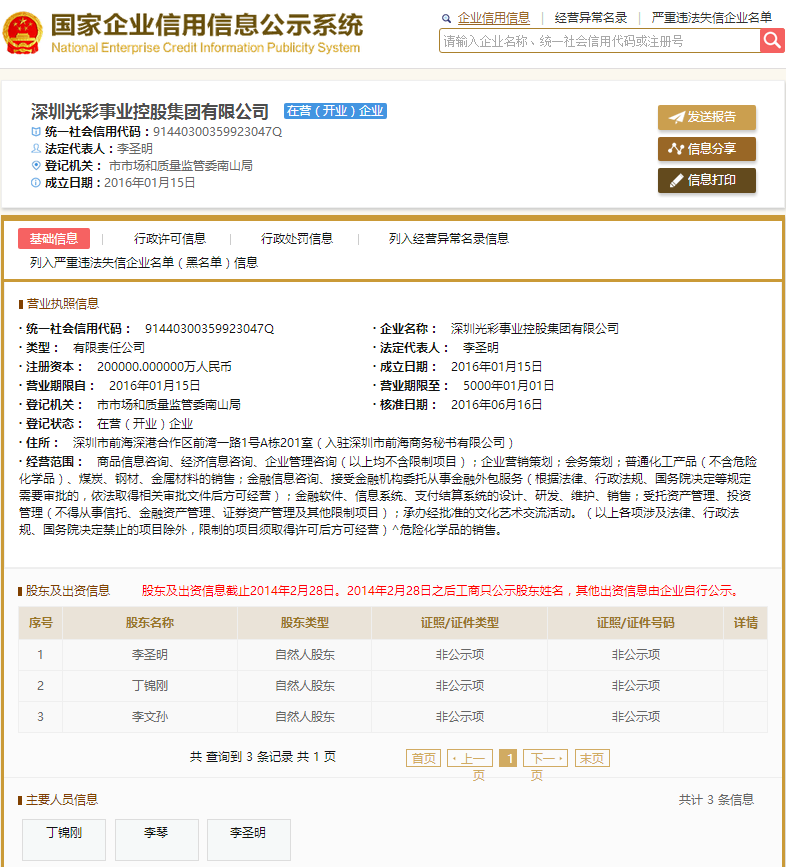Click the approval date 2016年06月16日
The image size is (786, 867).
coord(496,404)
